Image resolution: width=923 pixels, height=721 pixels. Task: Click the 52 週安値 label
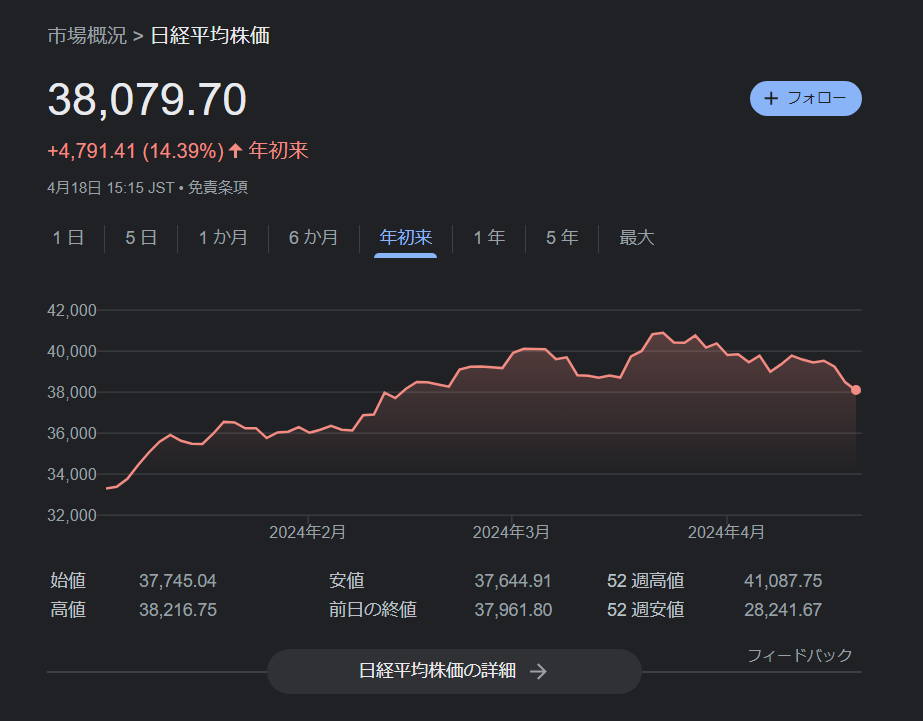[x=645, y=610]
